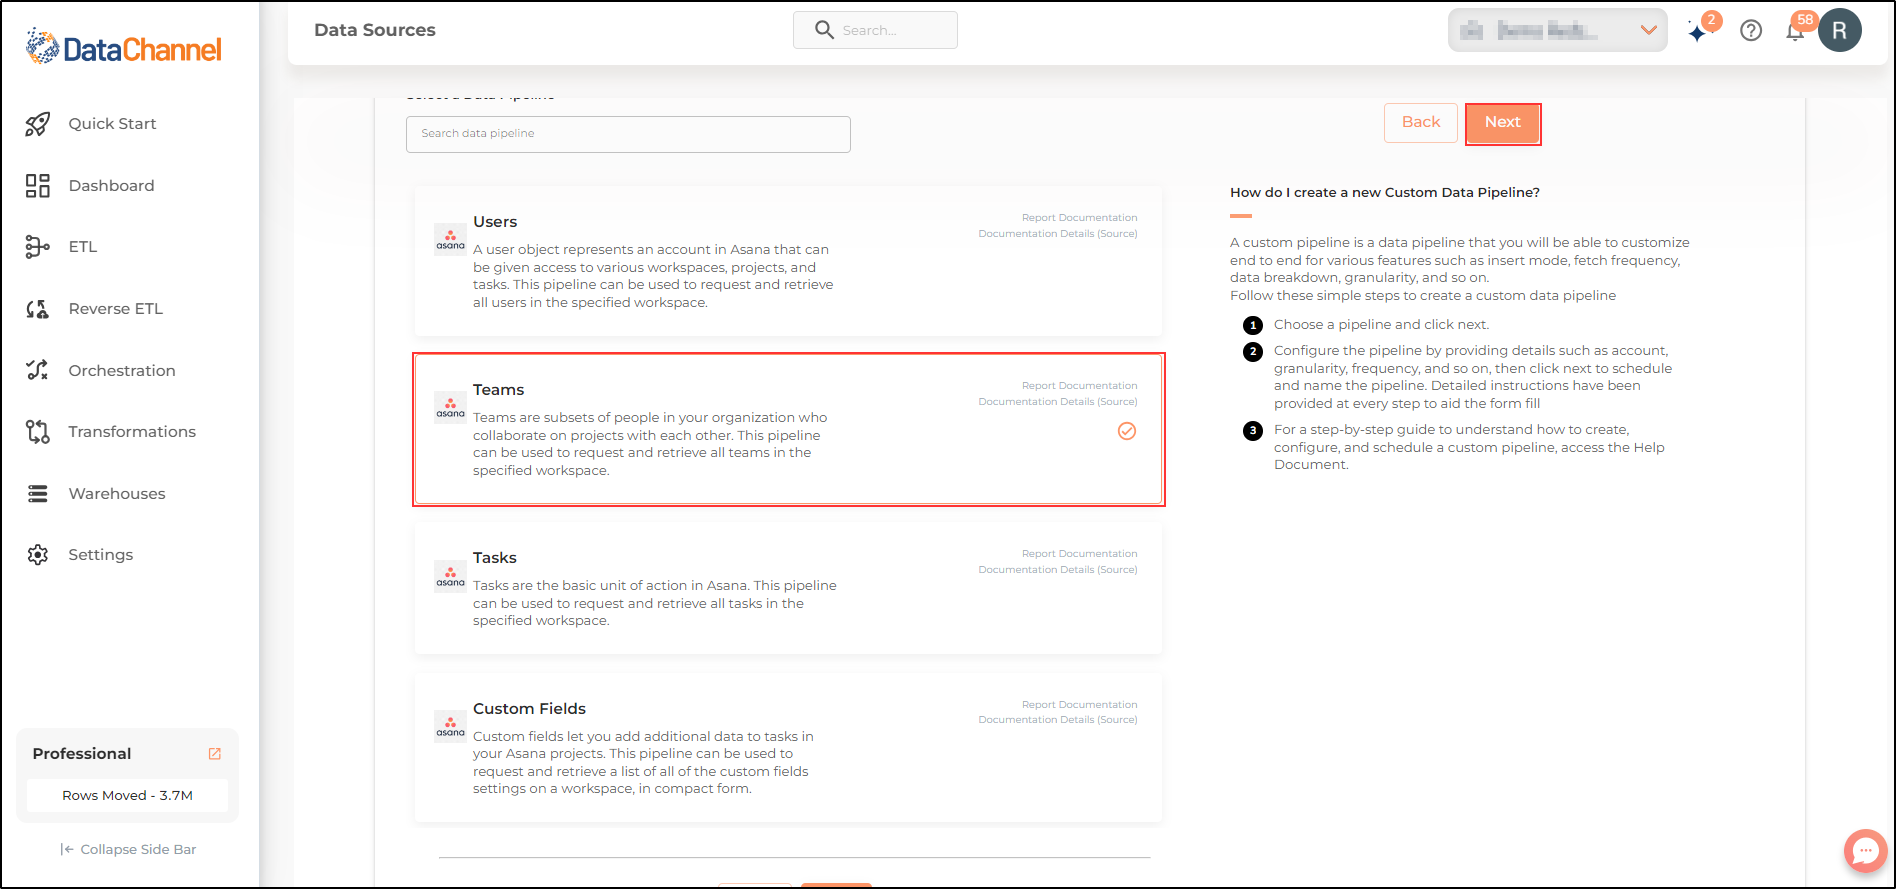The width and height of the screenshot is (1896, 889).
Task: Open Professional plan external link icon
Action: [x=214, y=754]
